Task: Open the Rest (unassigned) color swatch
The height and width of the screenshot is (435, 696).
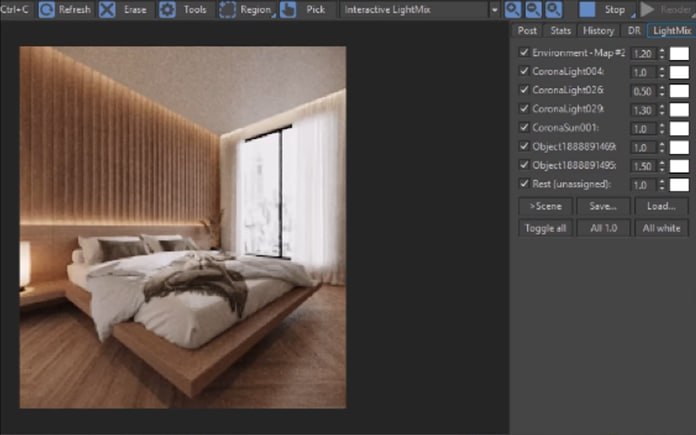Action: coord(679,185)
